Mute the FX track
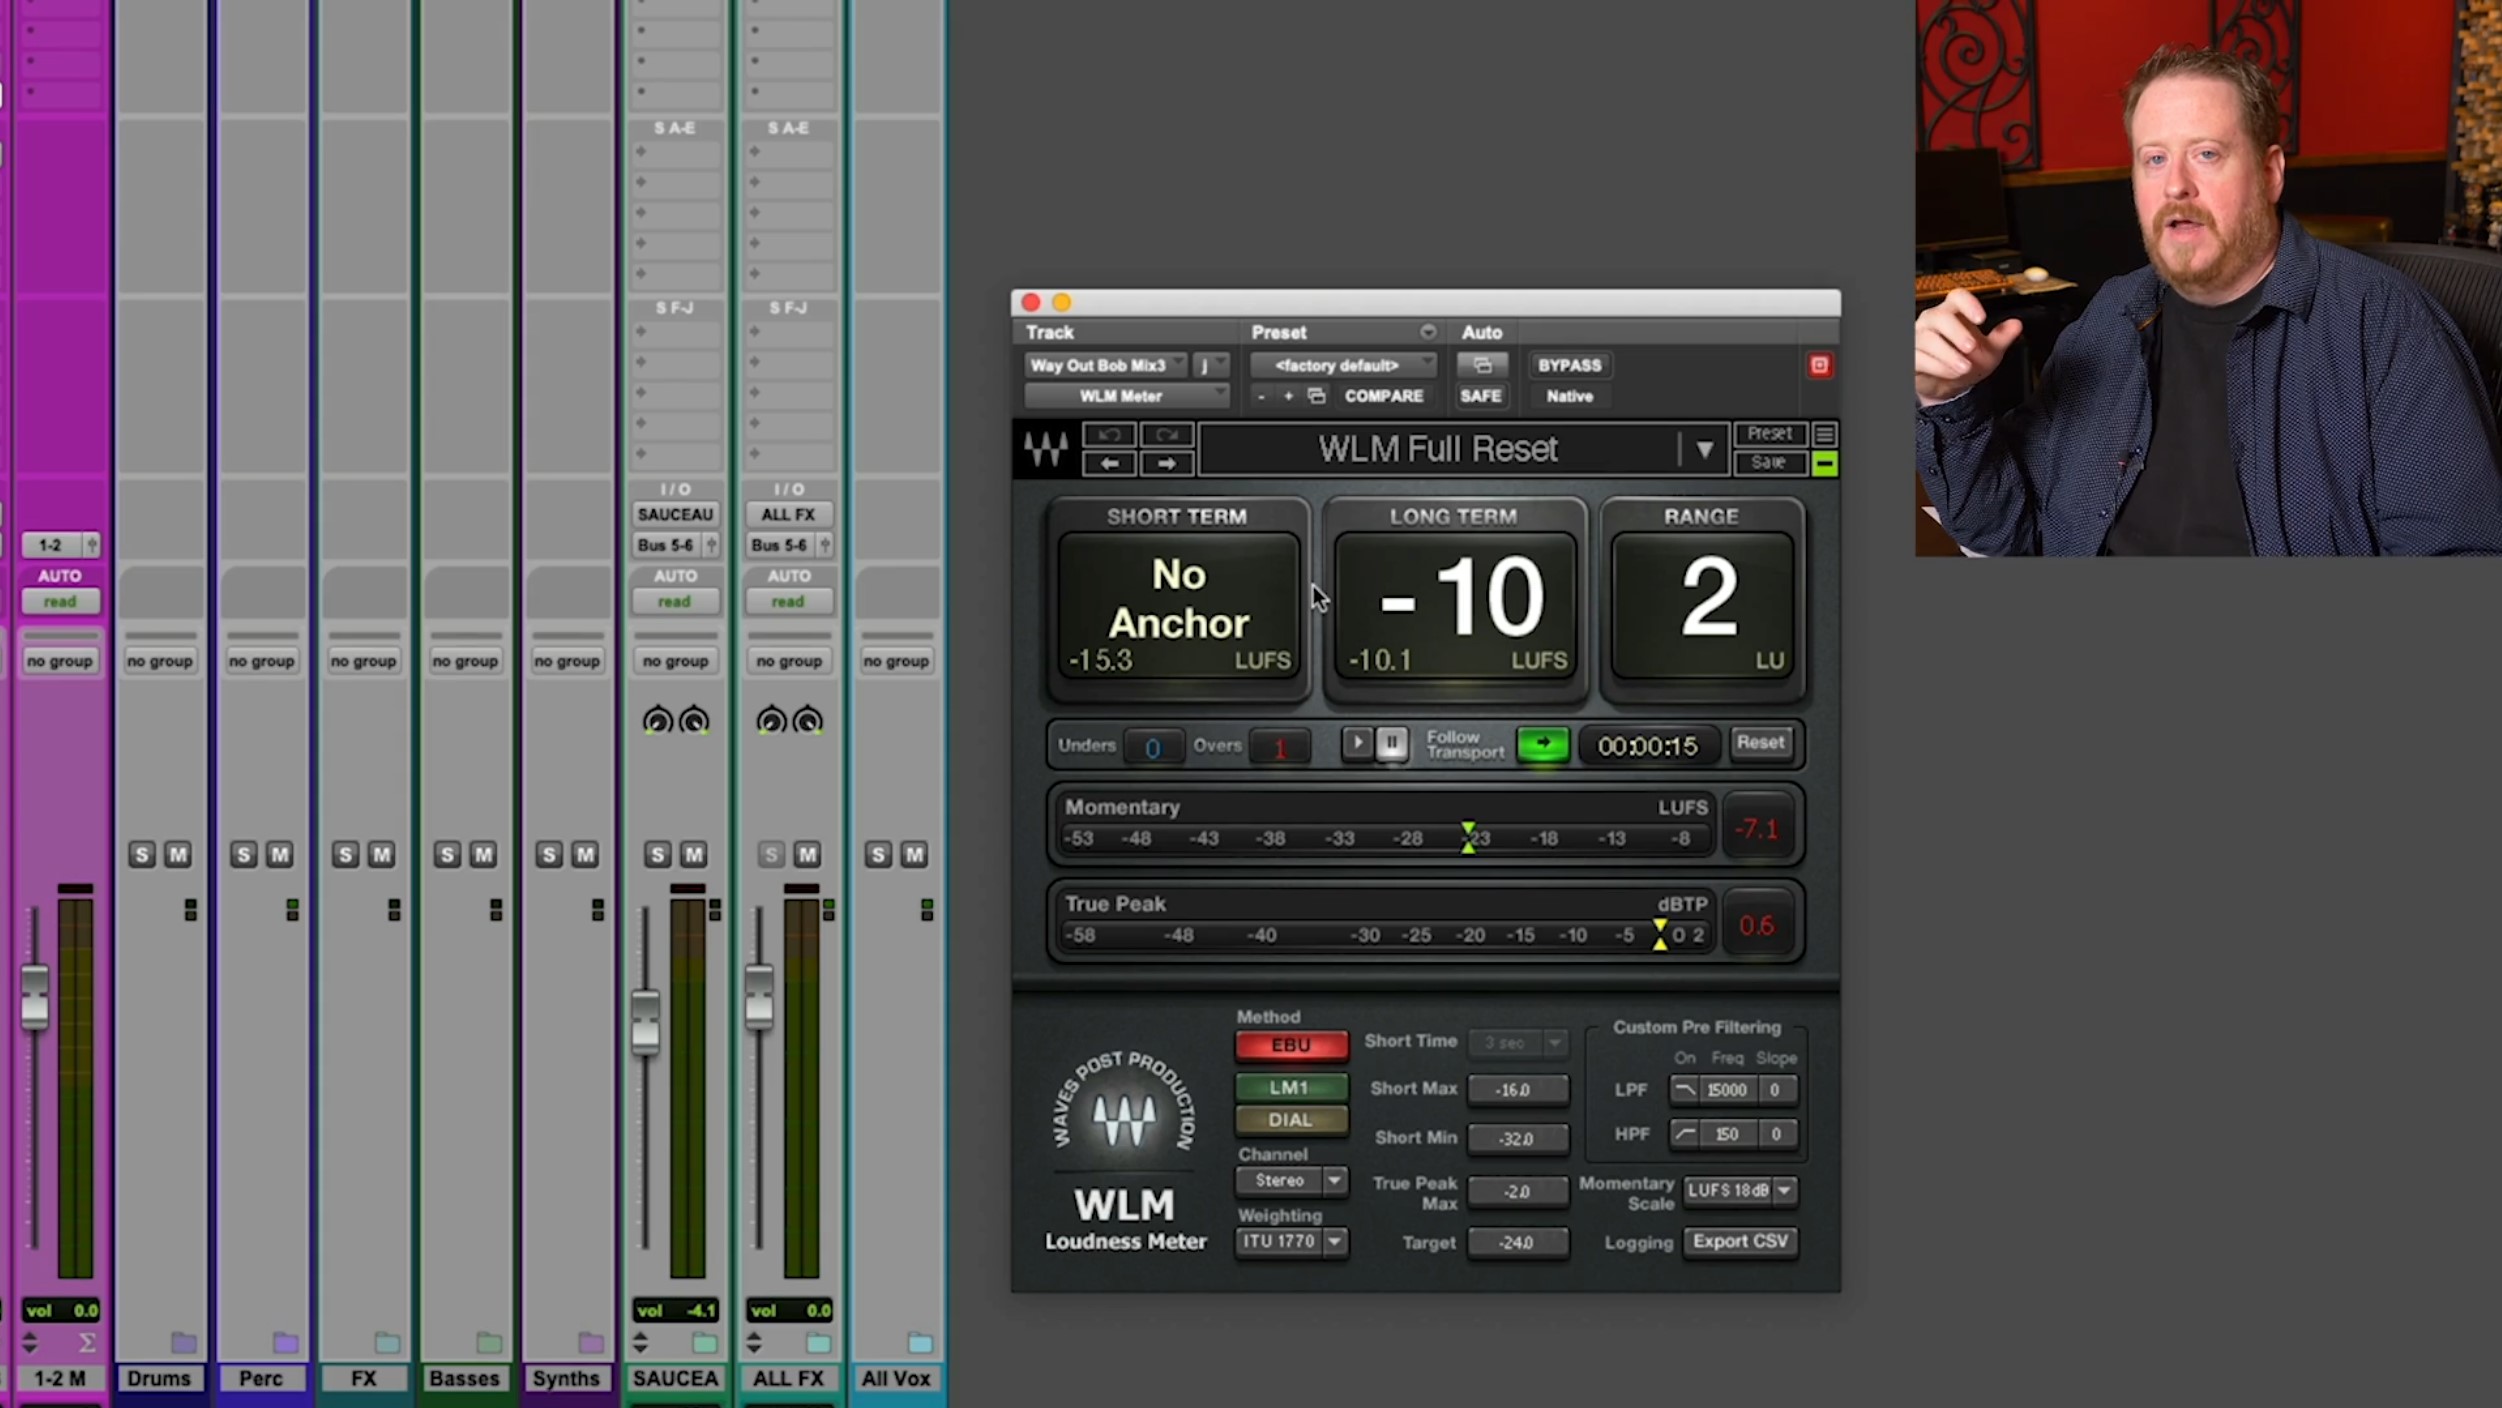 point(381,855)
